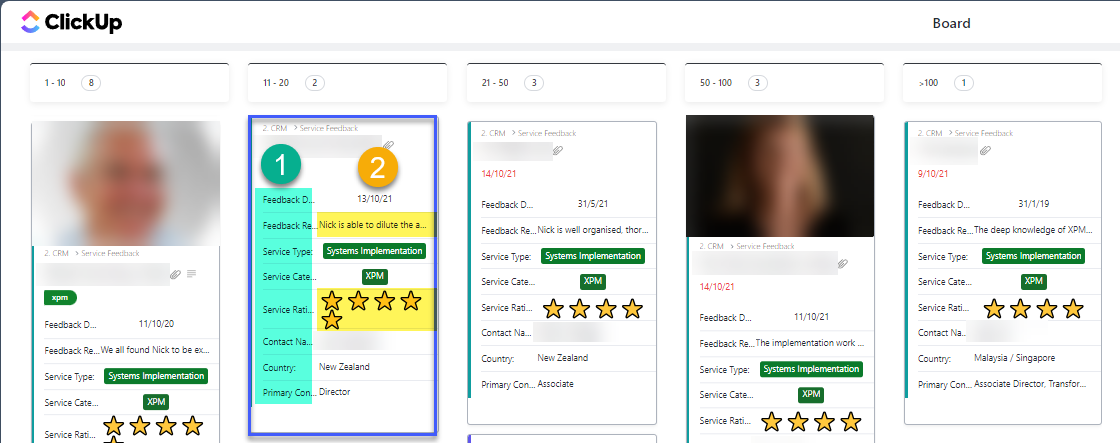Click the 'Director' primary contact value
1120x443 pixels.
click(334, 392)
